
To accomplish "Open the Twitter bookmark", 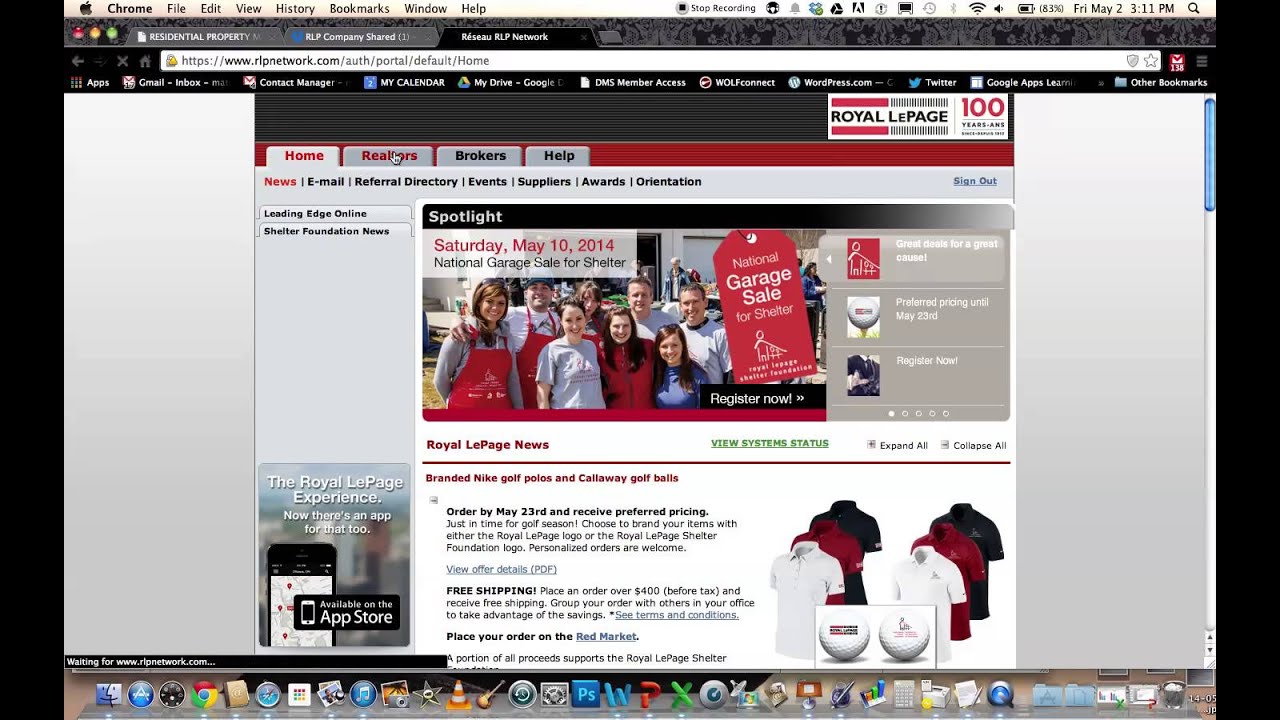I will point(932,83).
